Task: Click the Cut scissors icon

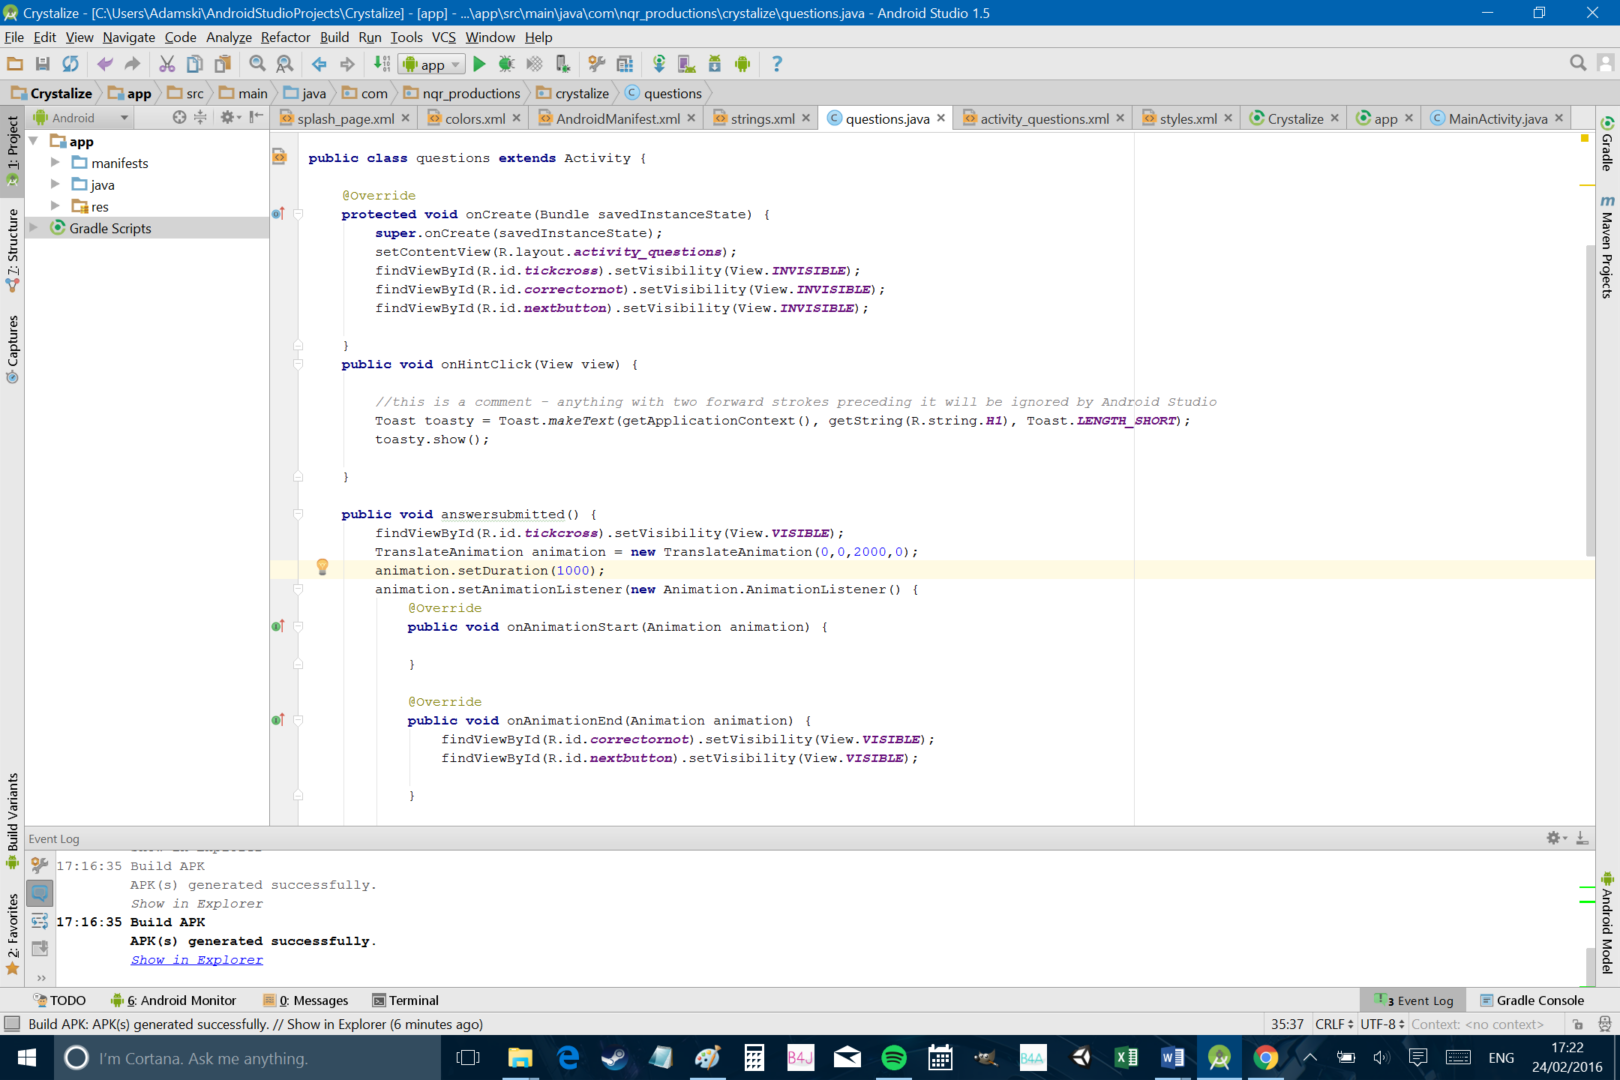Action: [167, 64]
